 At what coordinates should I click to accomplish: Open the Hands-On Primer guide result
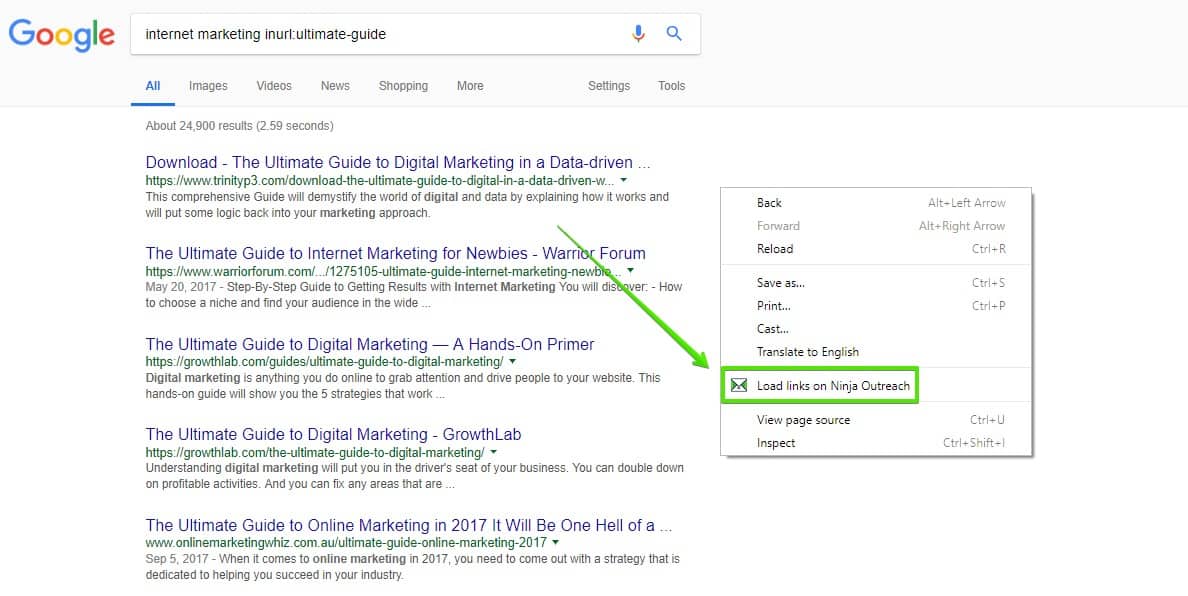(x=370, y=345)
